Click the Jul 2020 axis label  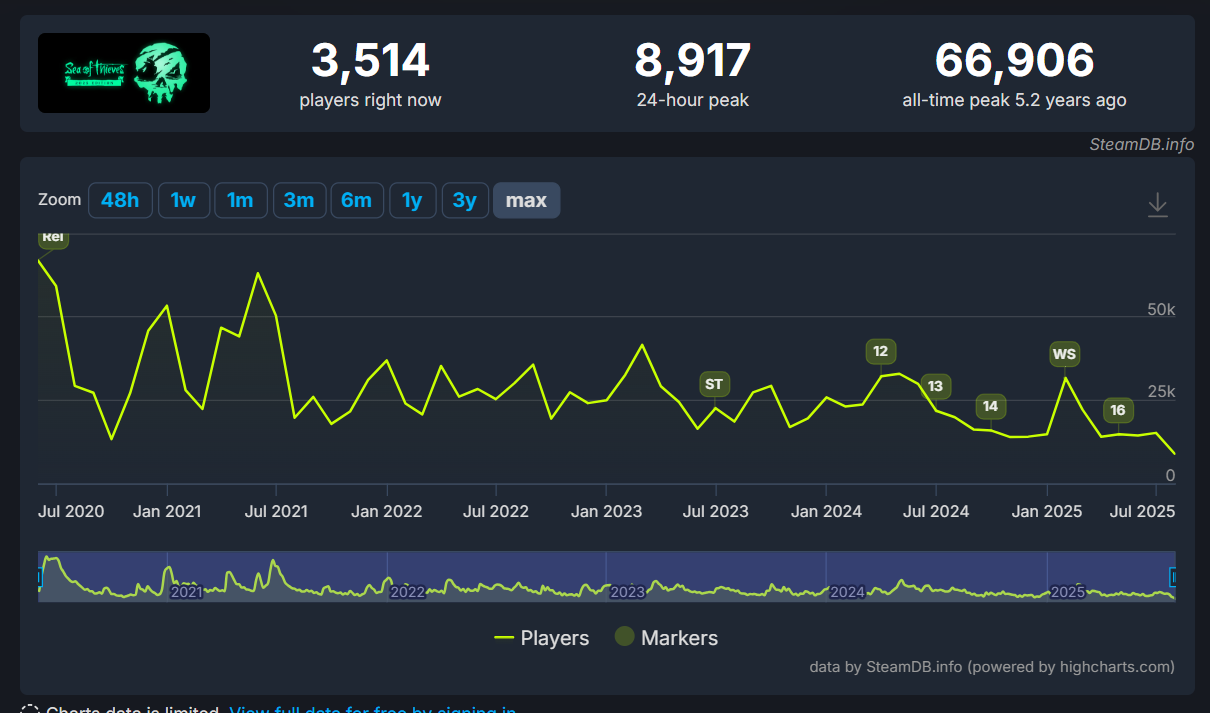click(x=69, y=511)
